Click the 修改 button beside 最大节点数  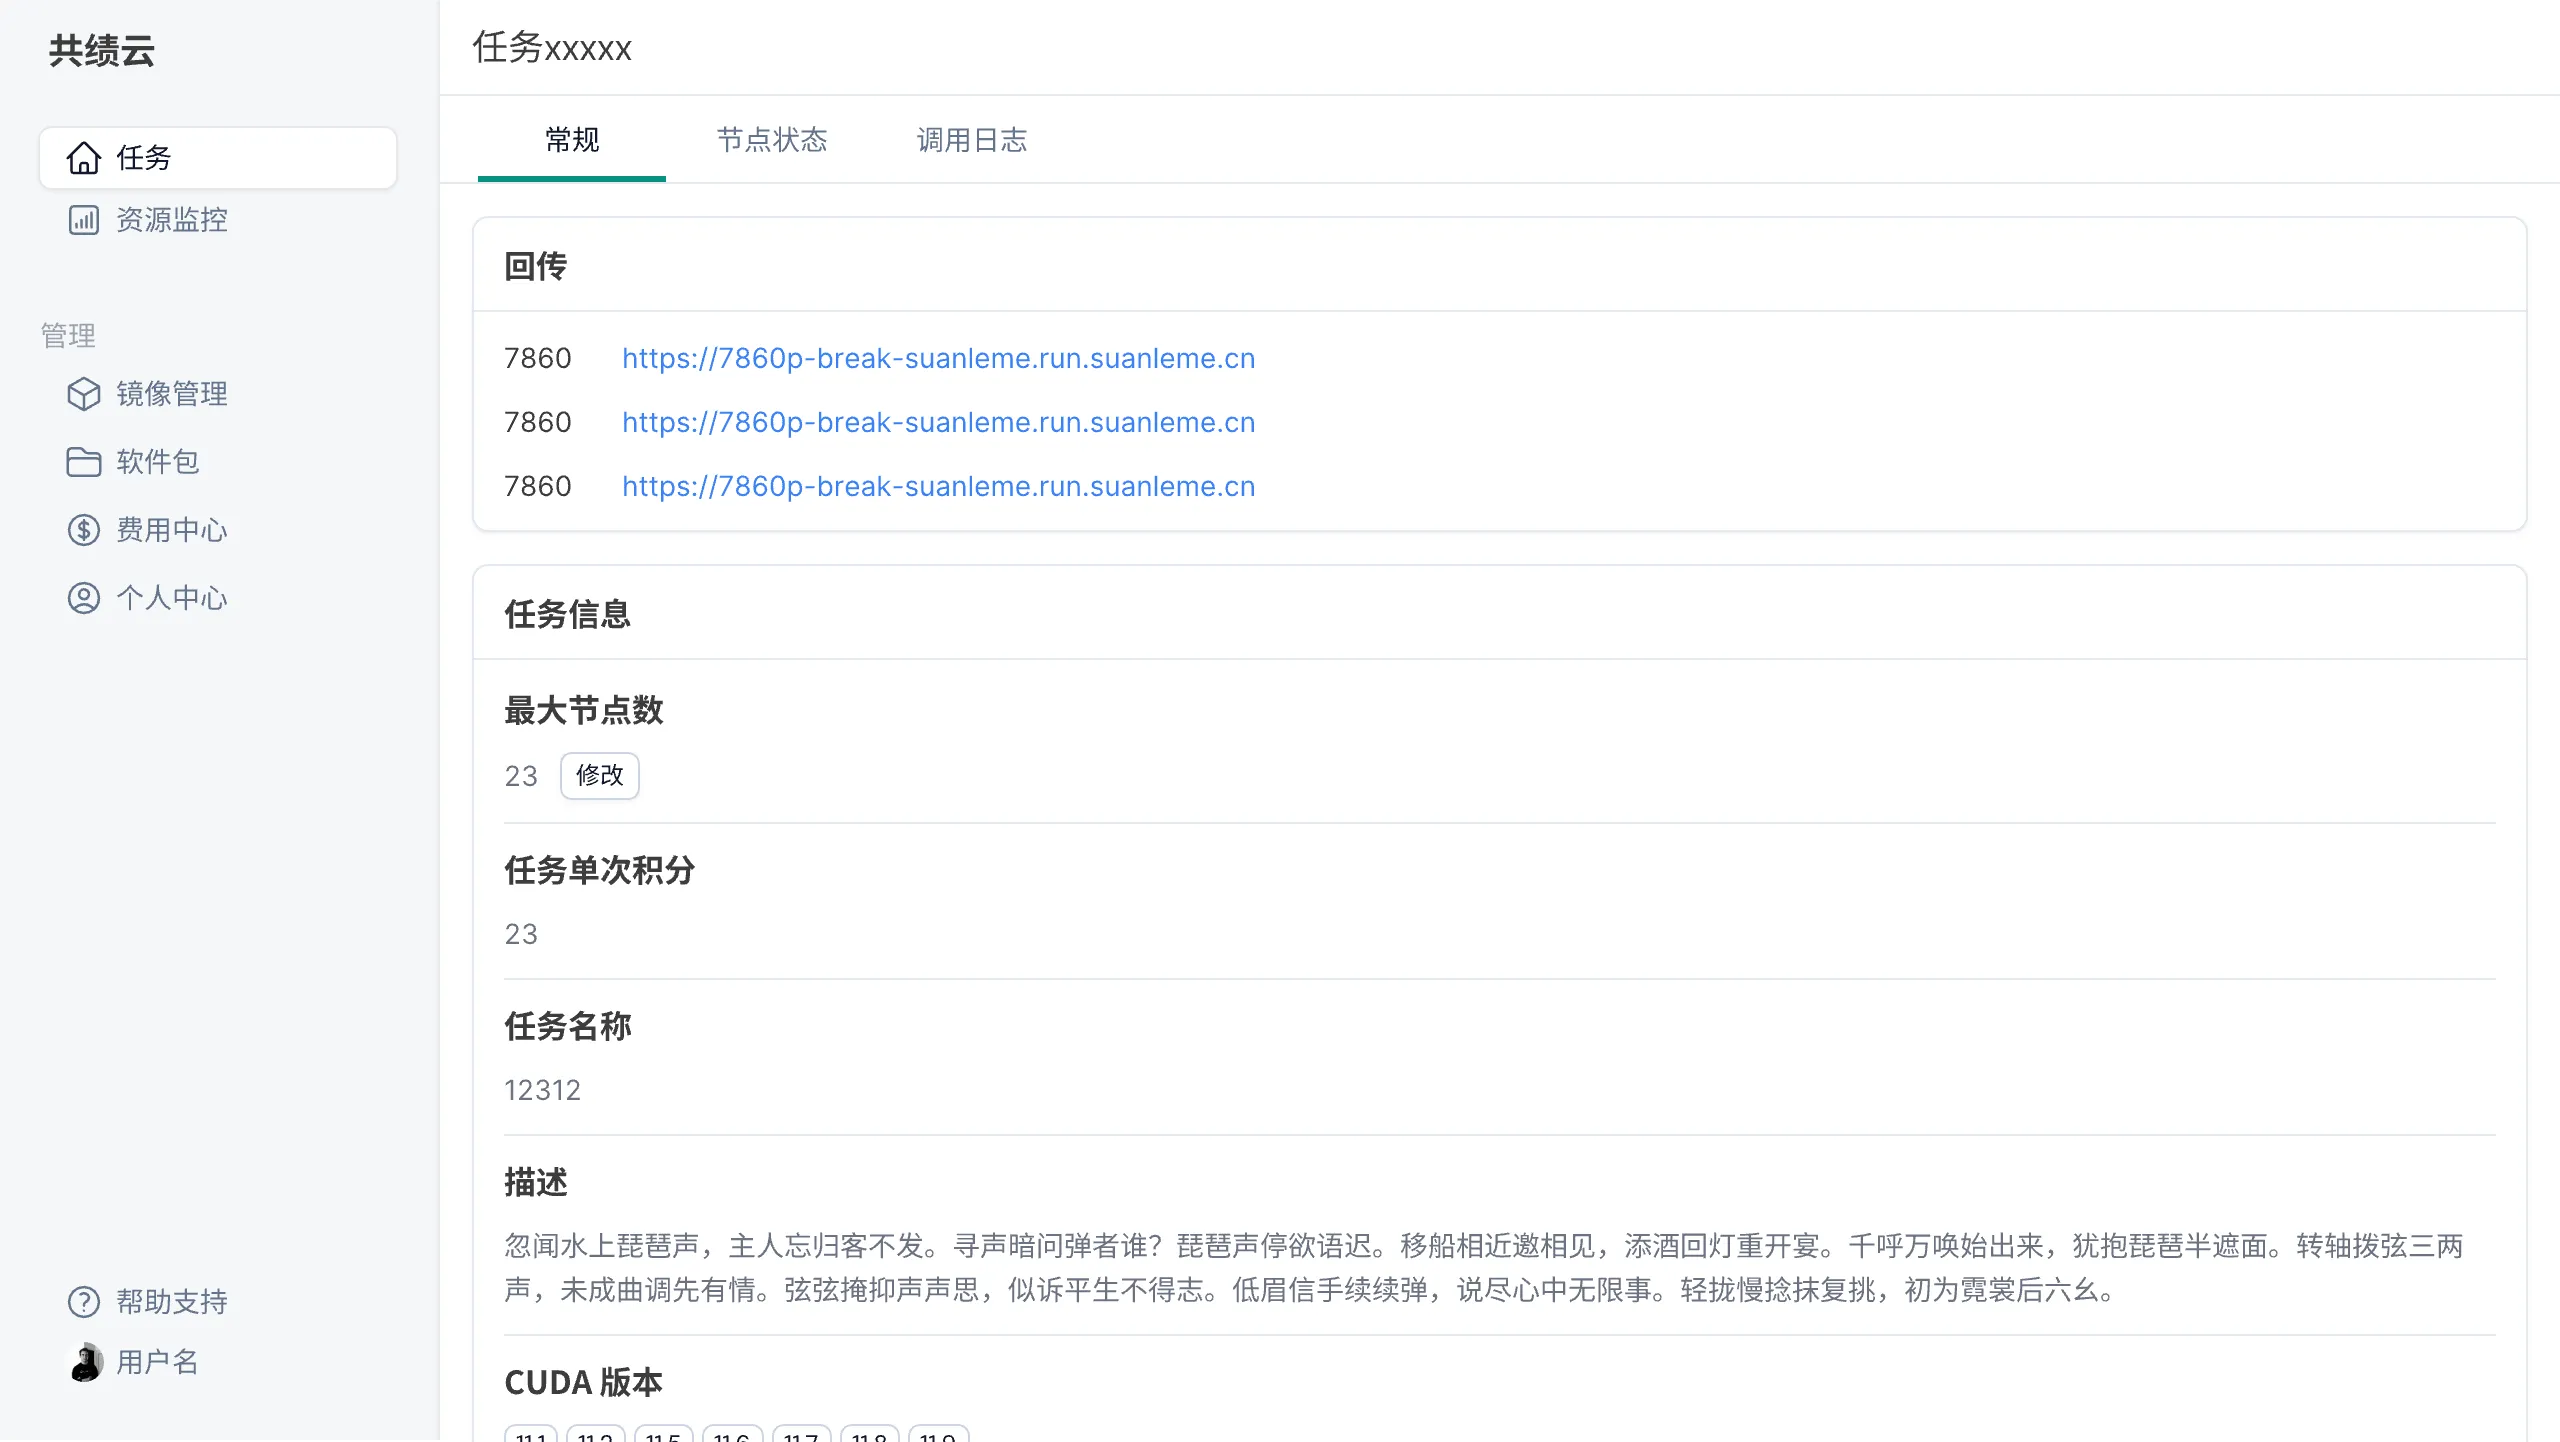tap(599, 775)
